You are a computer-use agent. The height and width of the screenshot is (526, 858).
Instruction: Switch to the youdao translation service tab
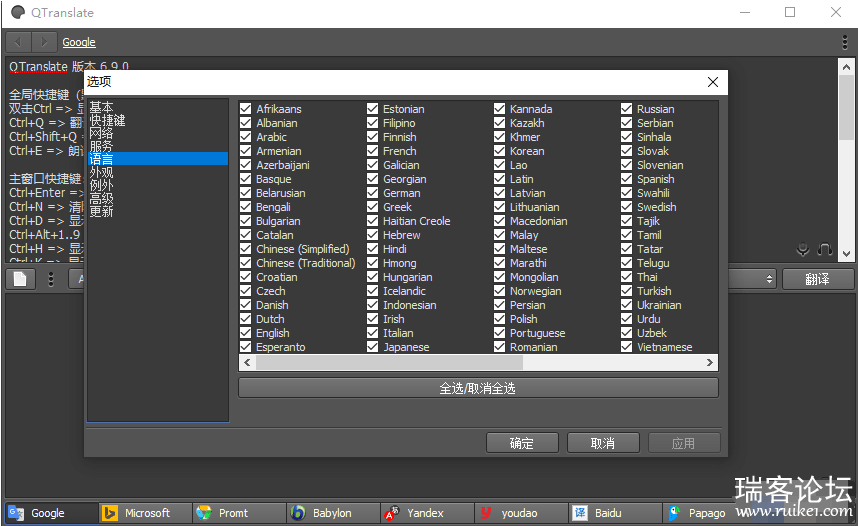521,513
